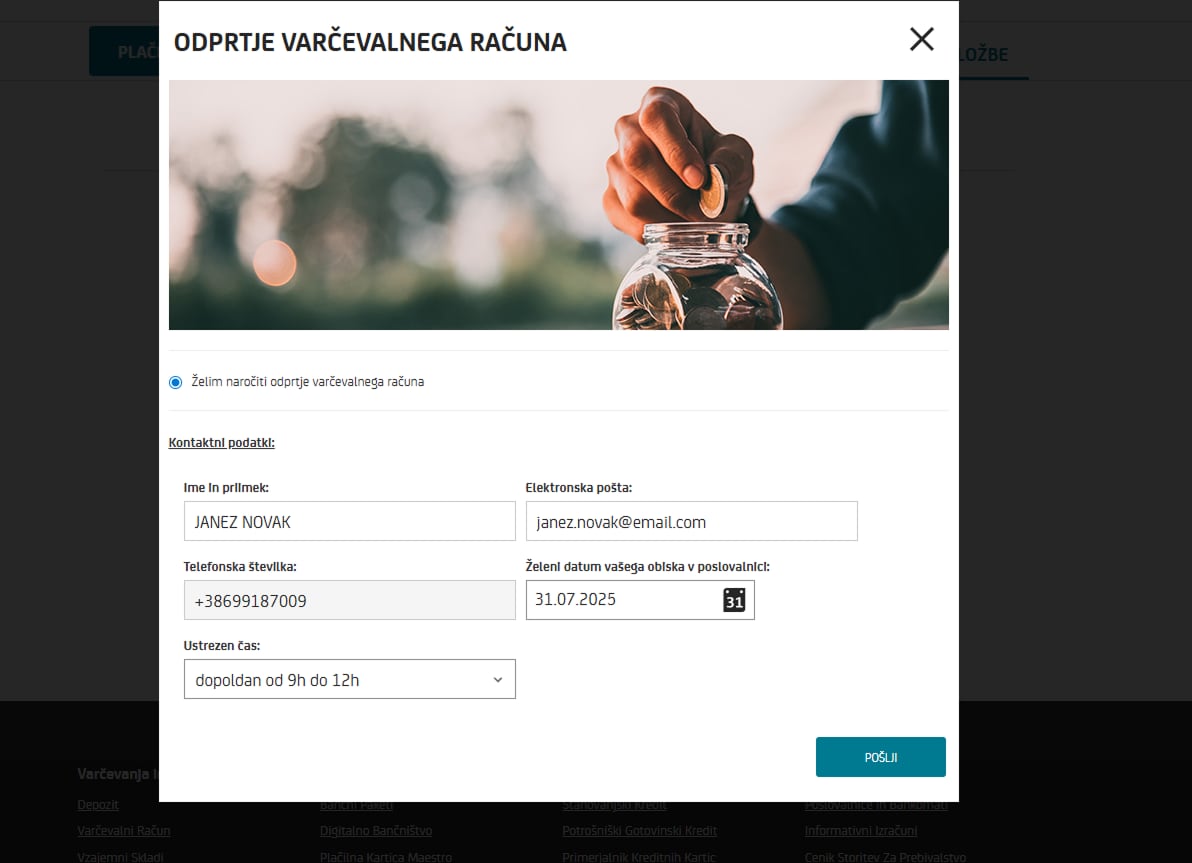
Task: Open Cenik Storitev Za Prebivalstvo link
Action: [886, 856]
